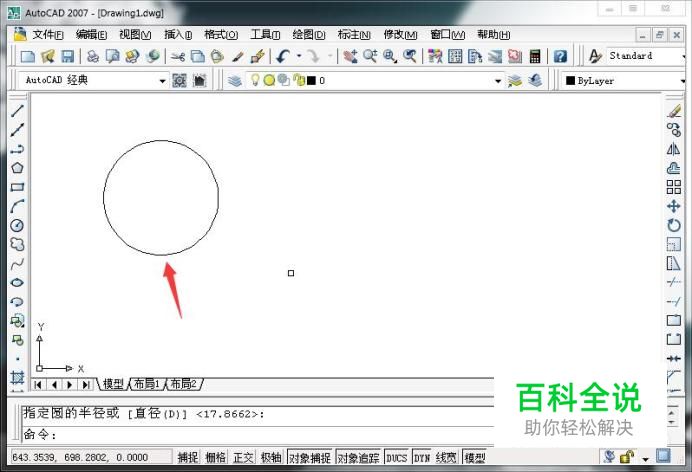Select the Ellipse Arc tool
This screenshot has height=472, width=692.
point(17,302)
